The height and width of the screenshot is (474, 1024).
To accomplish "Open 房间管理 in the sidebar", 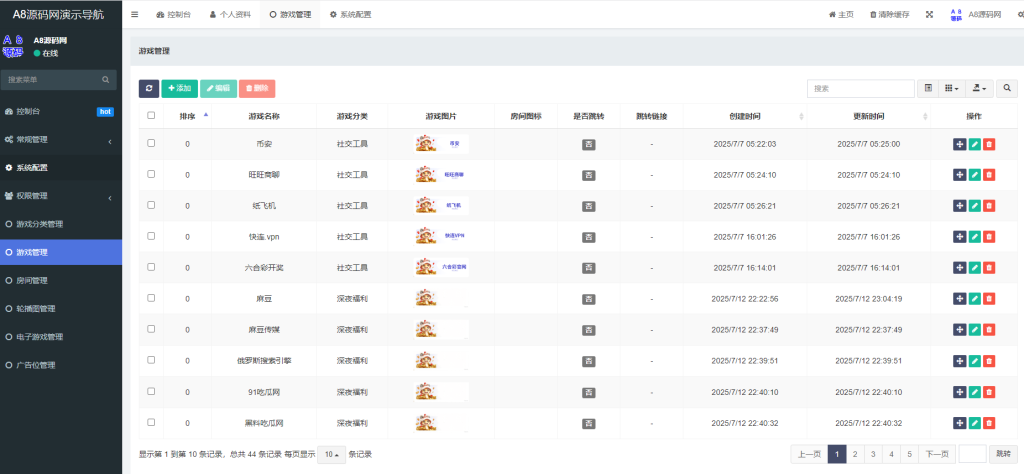I will point(61,281).
